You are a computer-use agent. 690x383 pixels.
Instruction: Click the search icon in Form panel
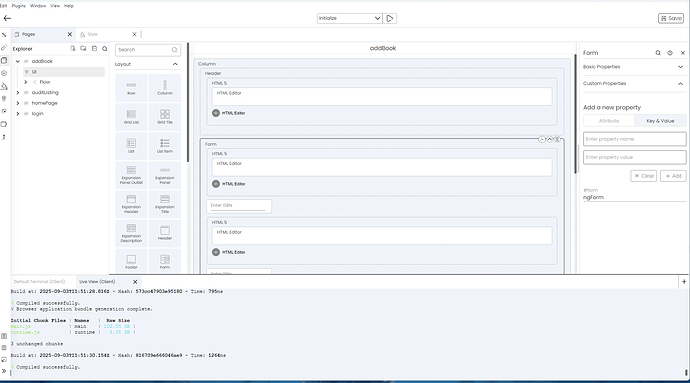[658, 53]
